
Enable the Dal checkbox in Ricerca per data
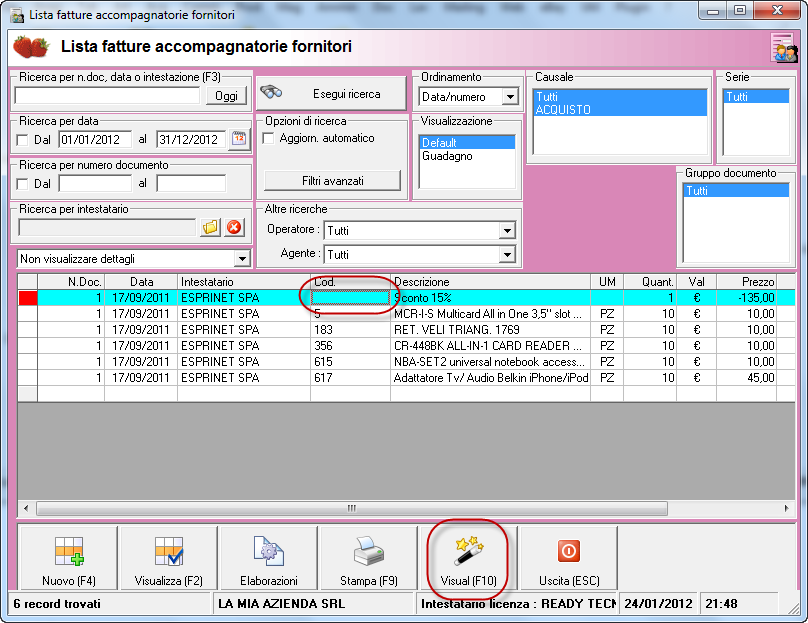click(x=22, y=140)
